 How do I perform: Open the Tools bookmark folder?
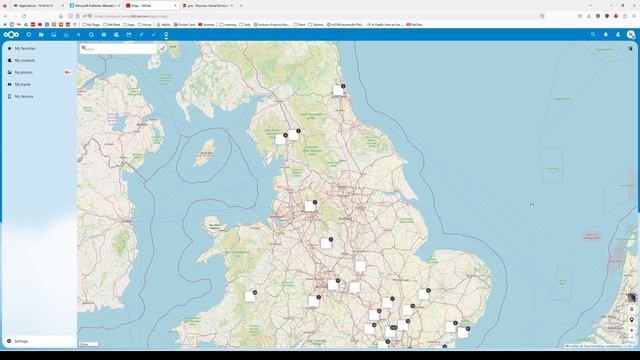[244, 24]
